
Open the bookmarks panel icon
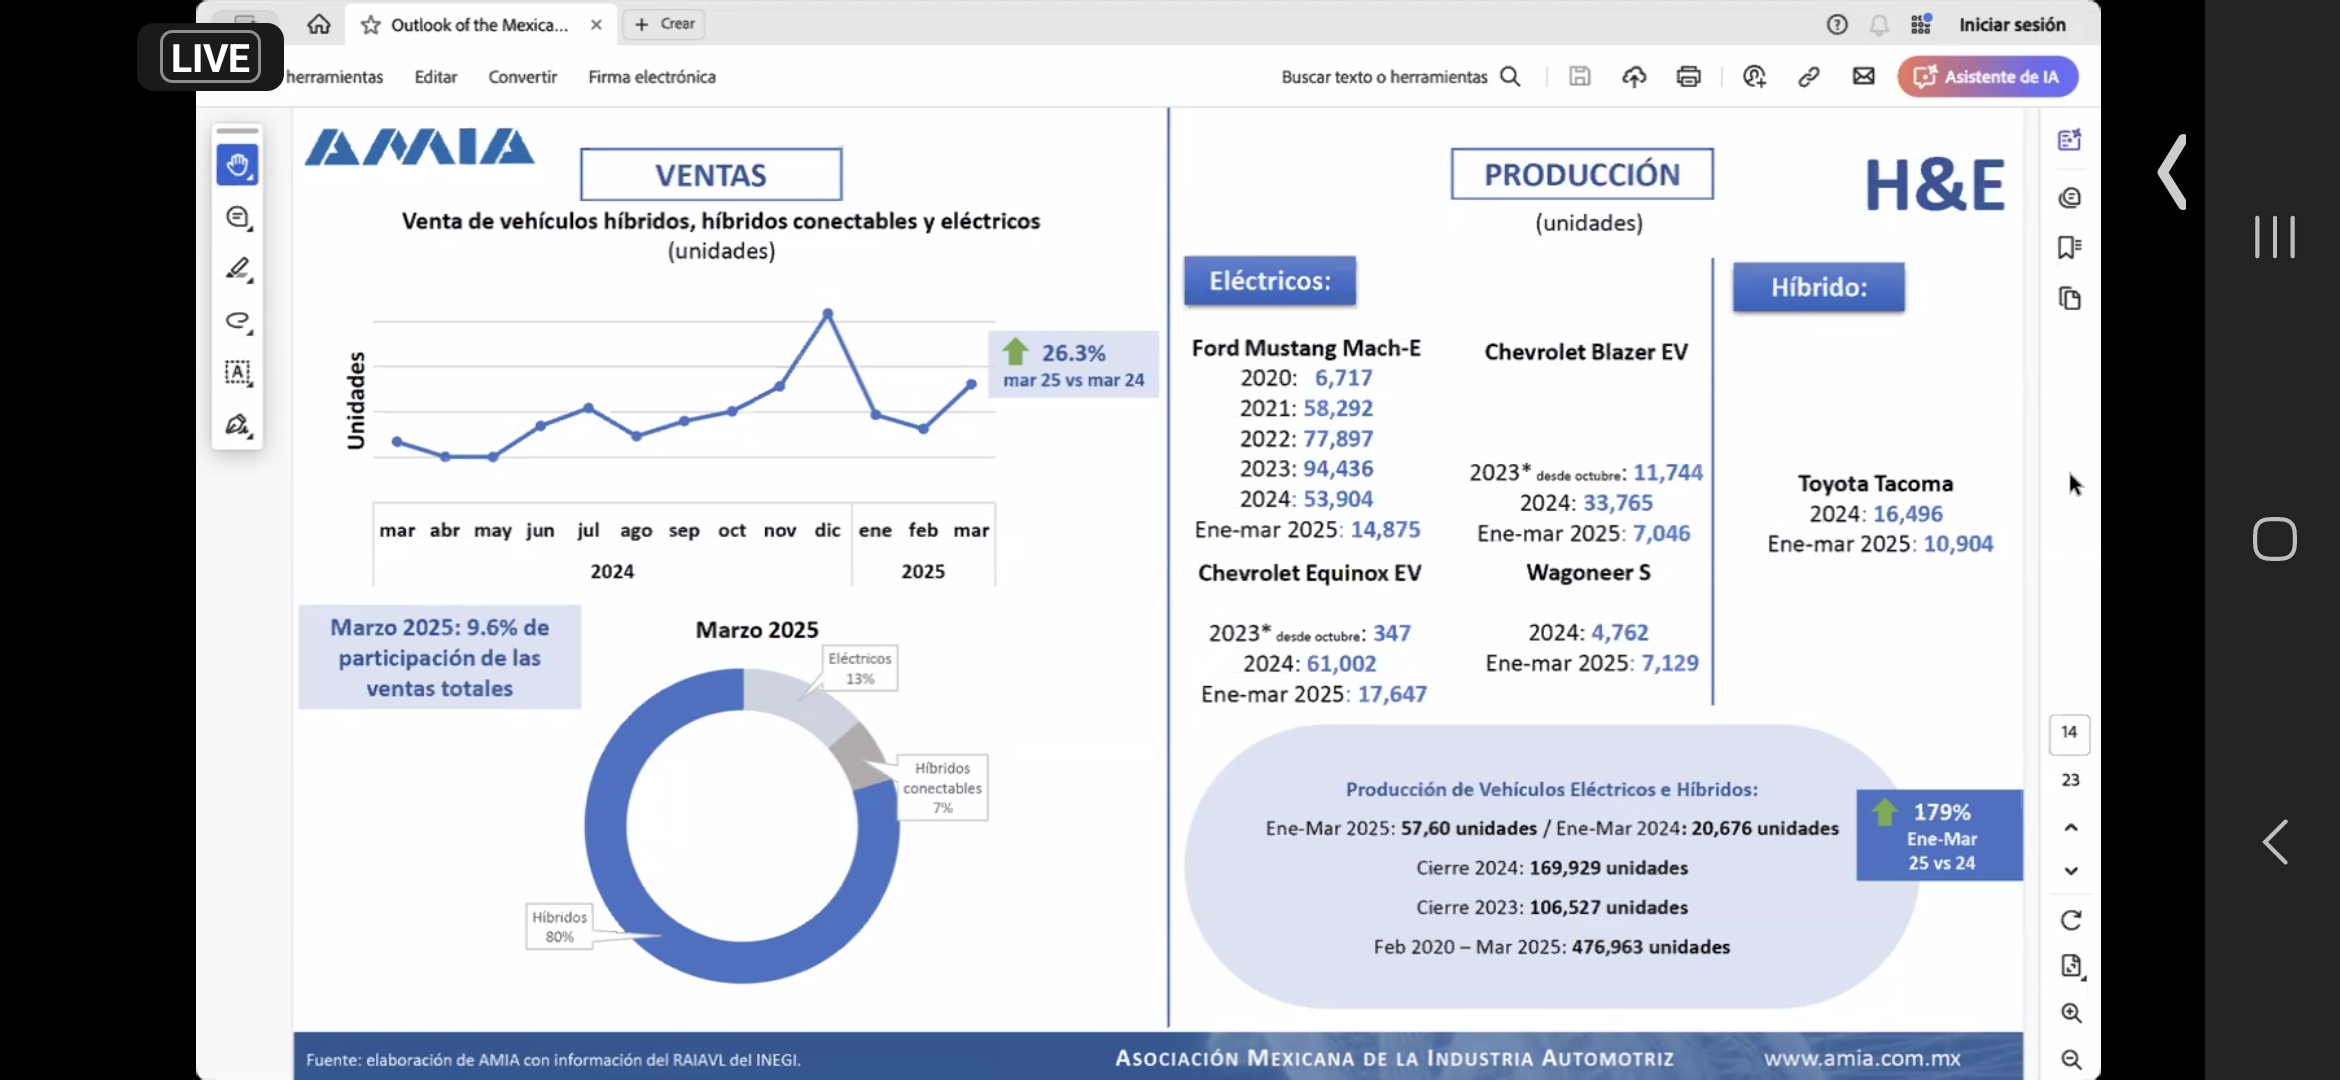(x=2070, y=247)
